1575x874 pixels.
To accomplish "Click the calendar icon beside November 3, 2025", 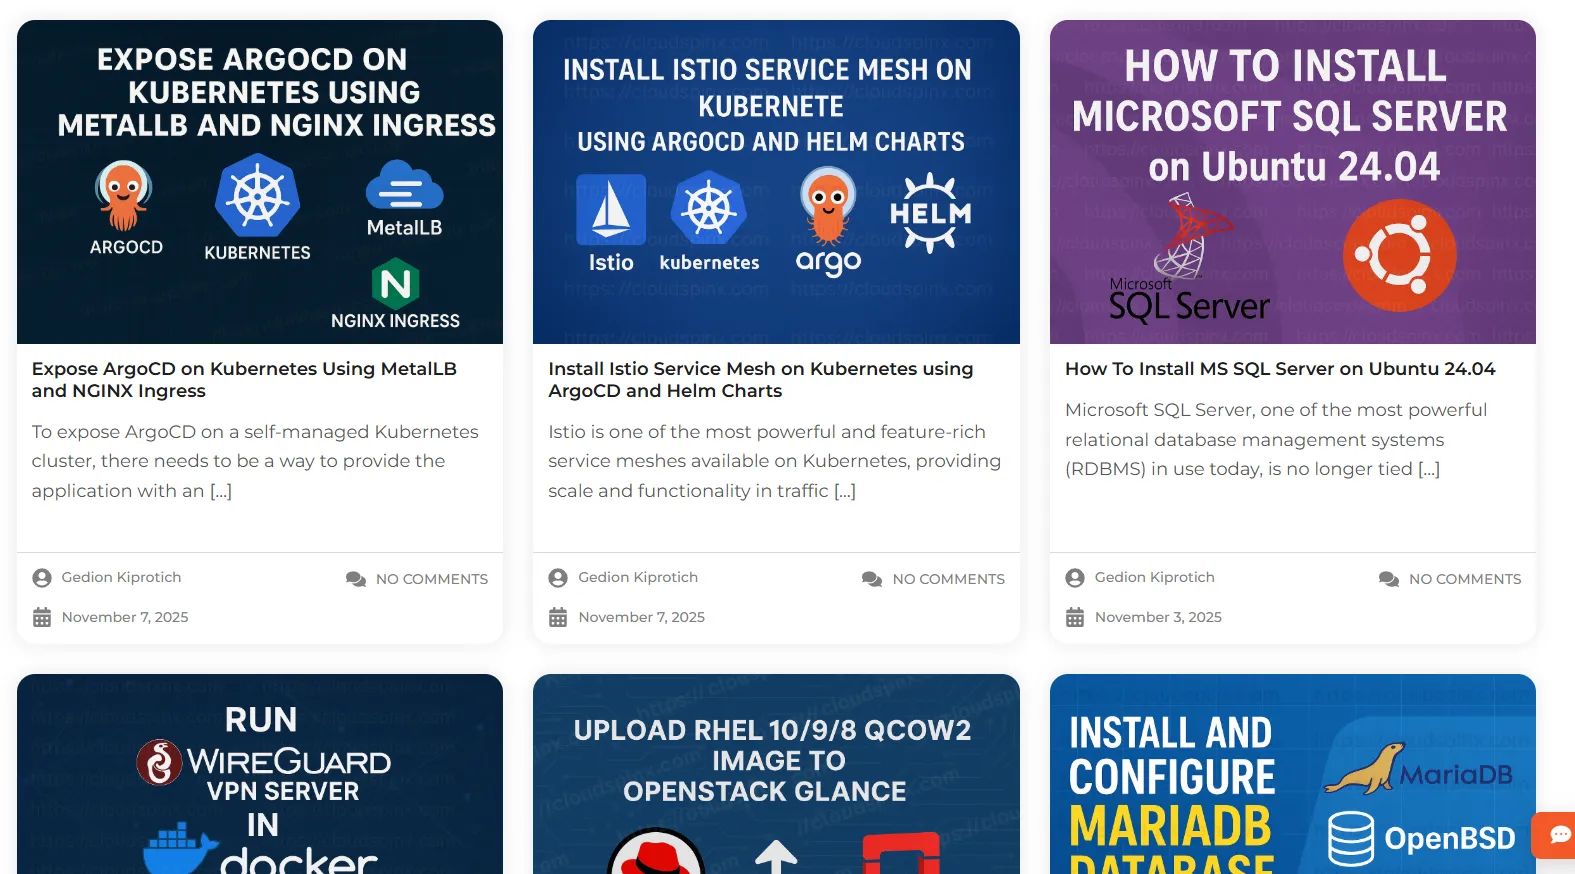I will click(x=1075, y=617).
